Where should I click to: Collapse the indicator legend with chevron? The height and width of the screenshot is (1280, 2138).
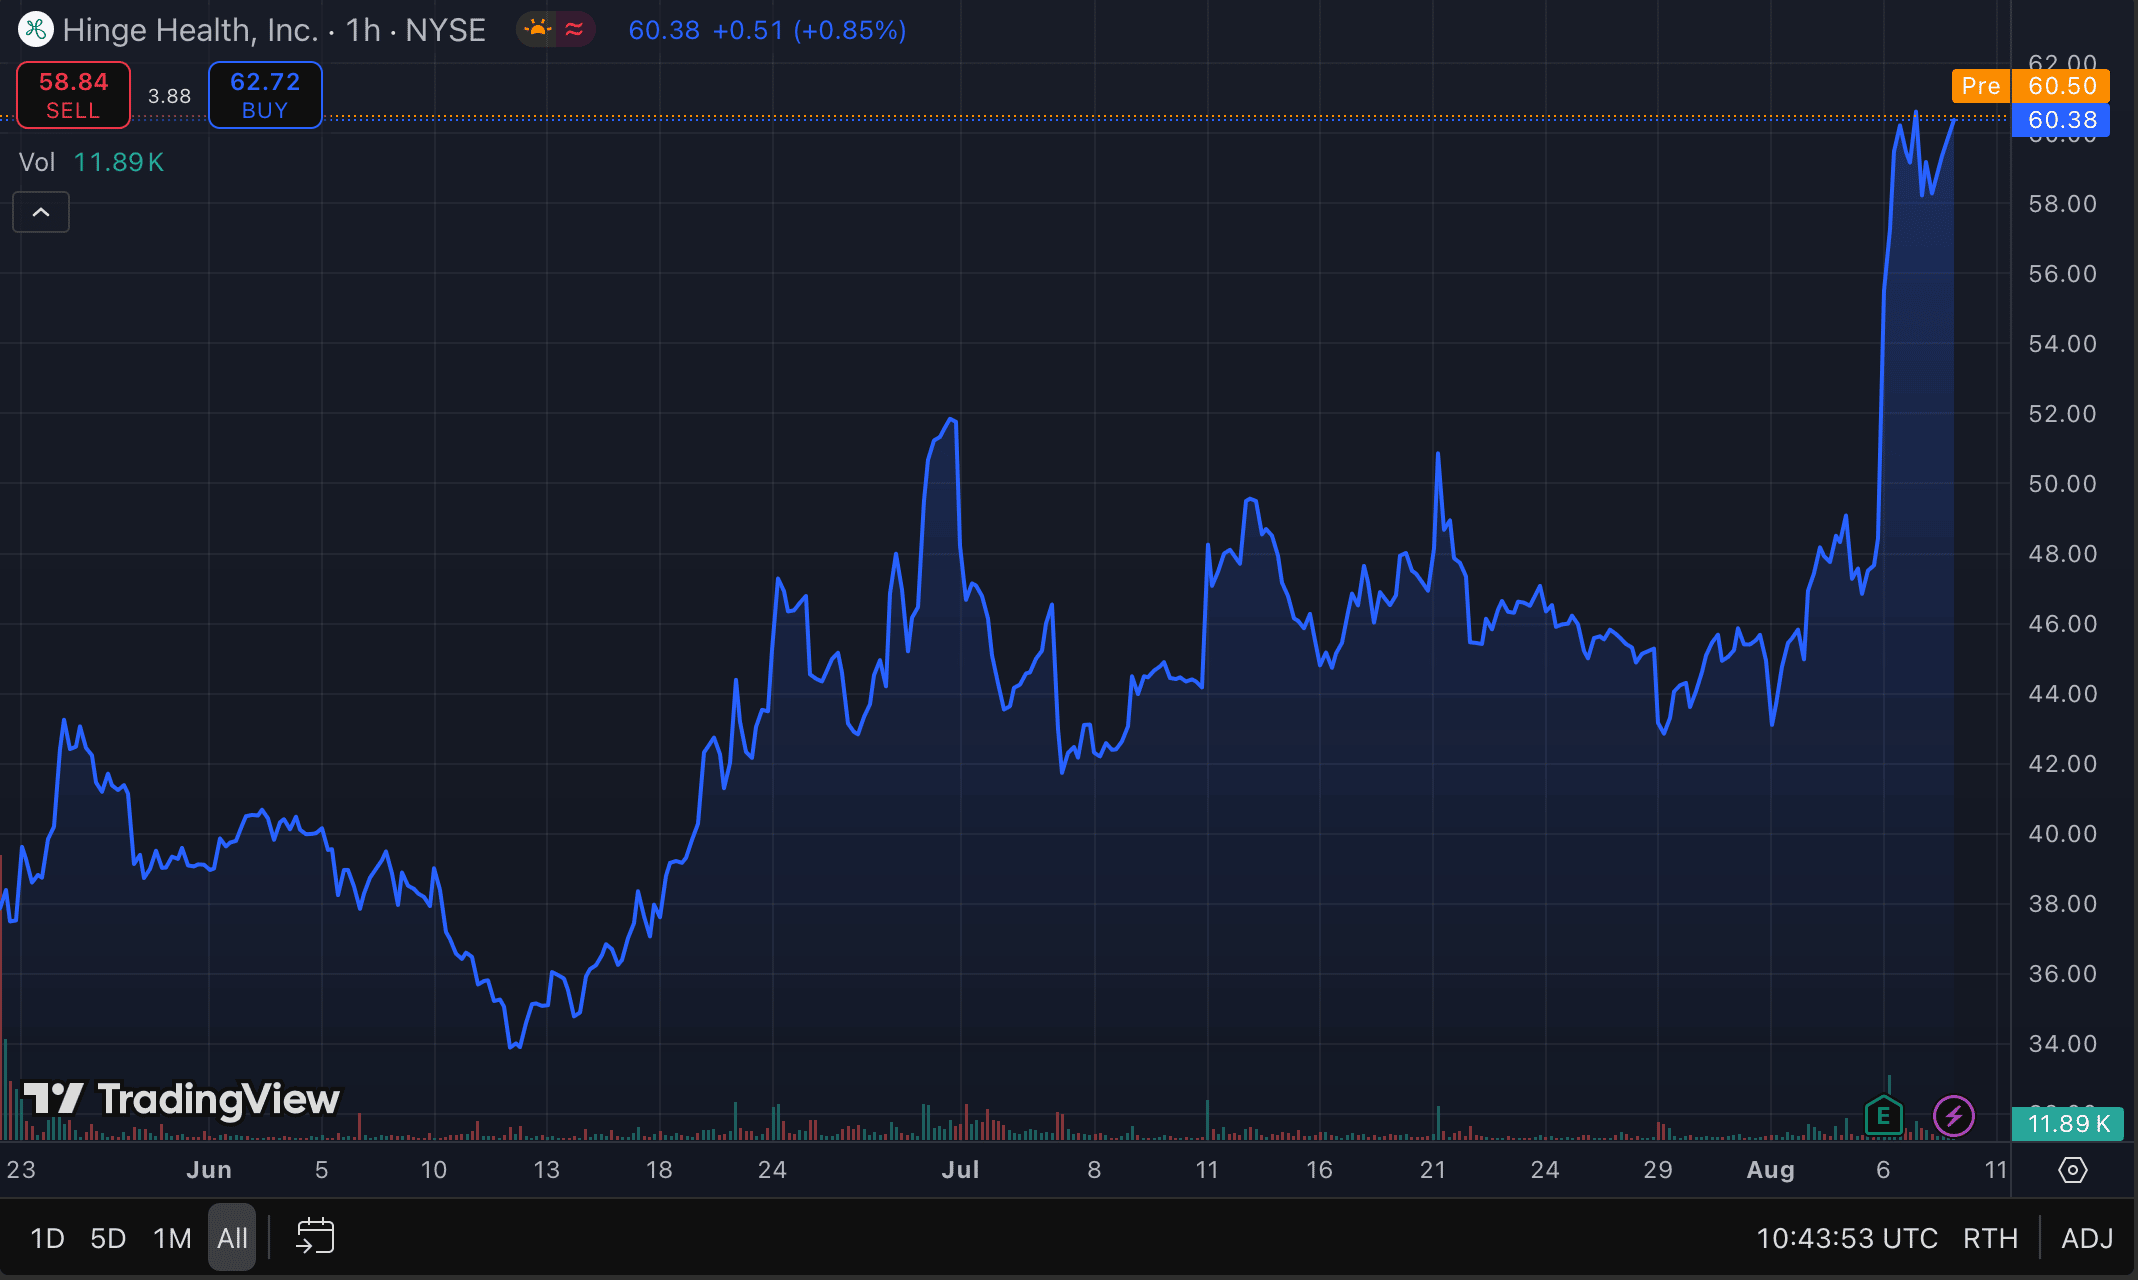tap(41, 212)
